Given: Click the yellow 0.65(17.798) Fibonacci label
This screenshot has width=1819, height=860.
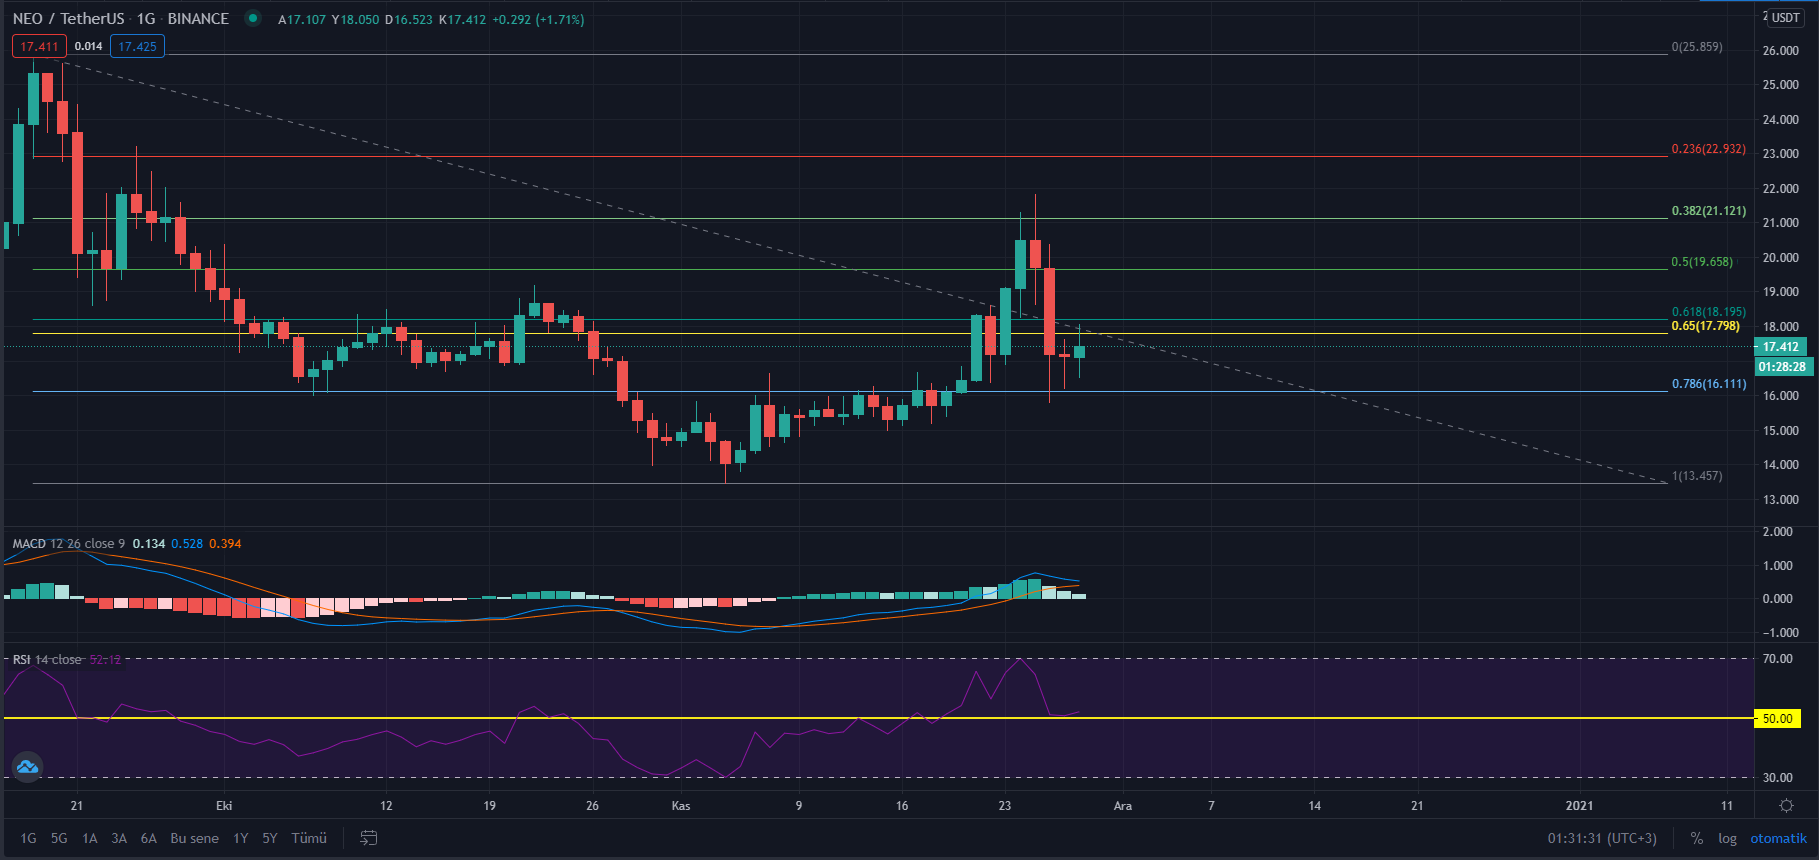Looking at the screenshot, I should [1705, 326].
